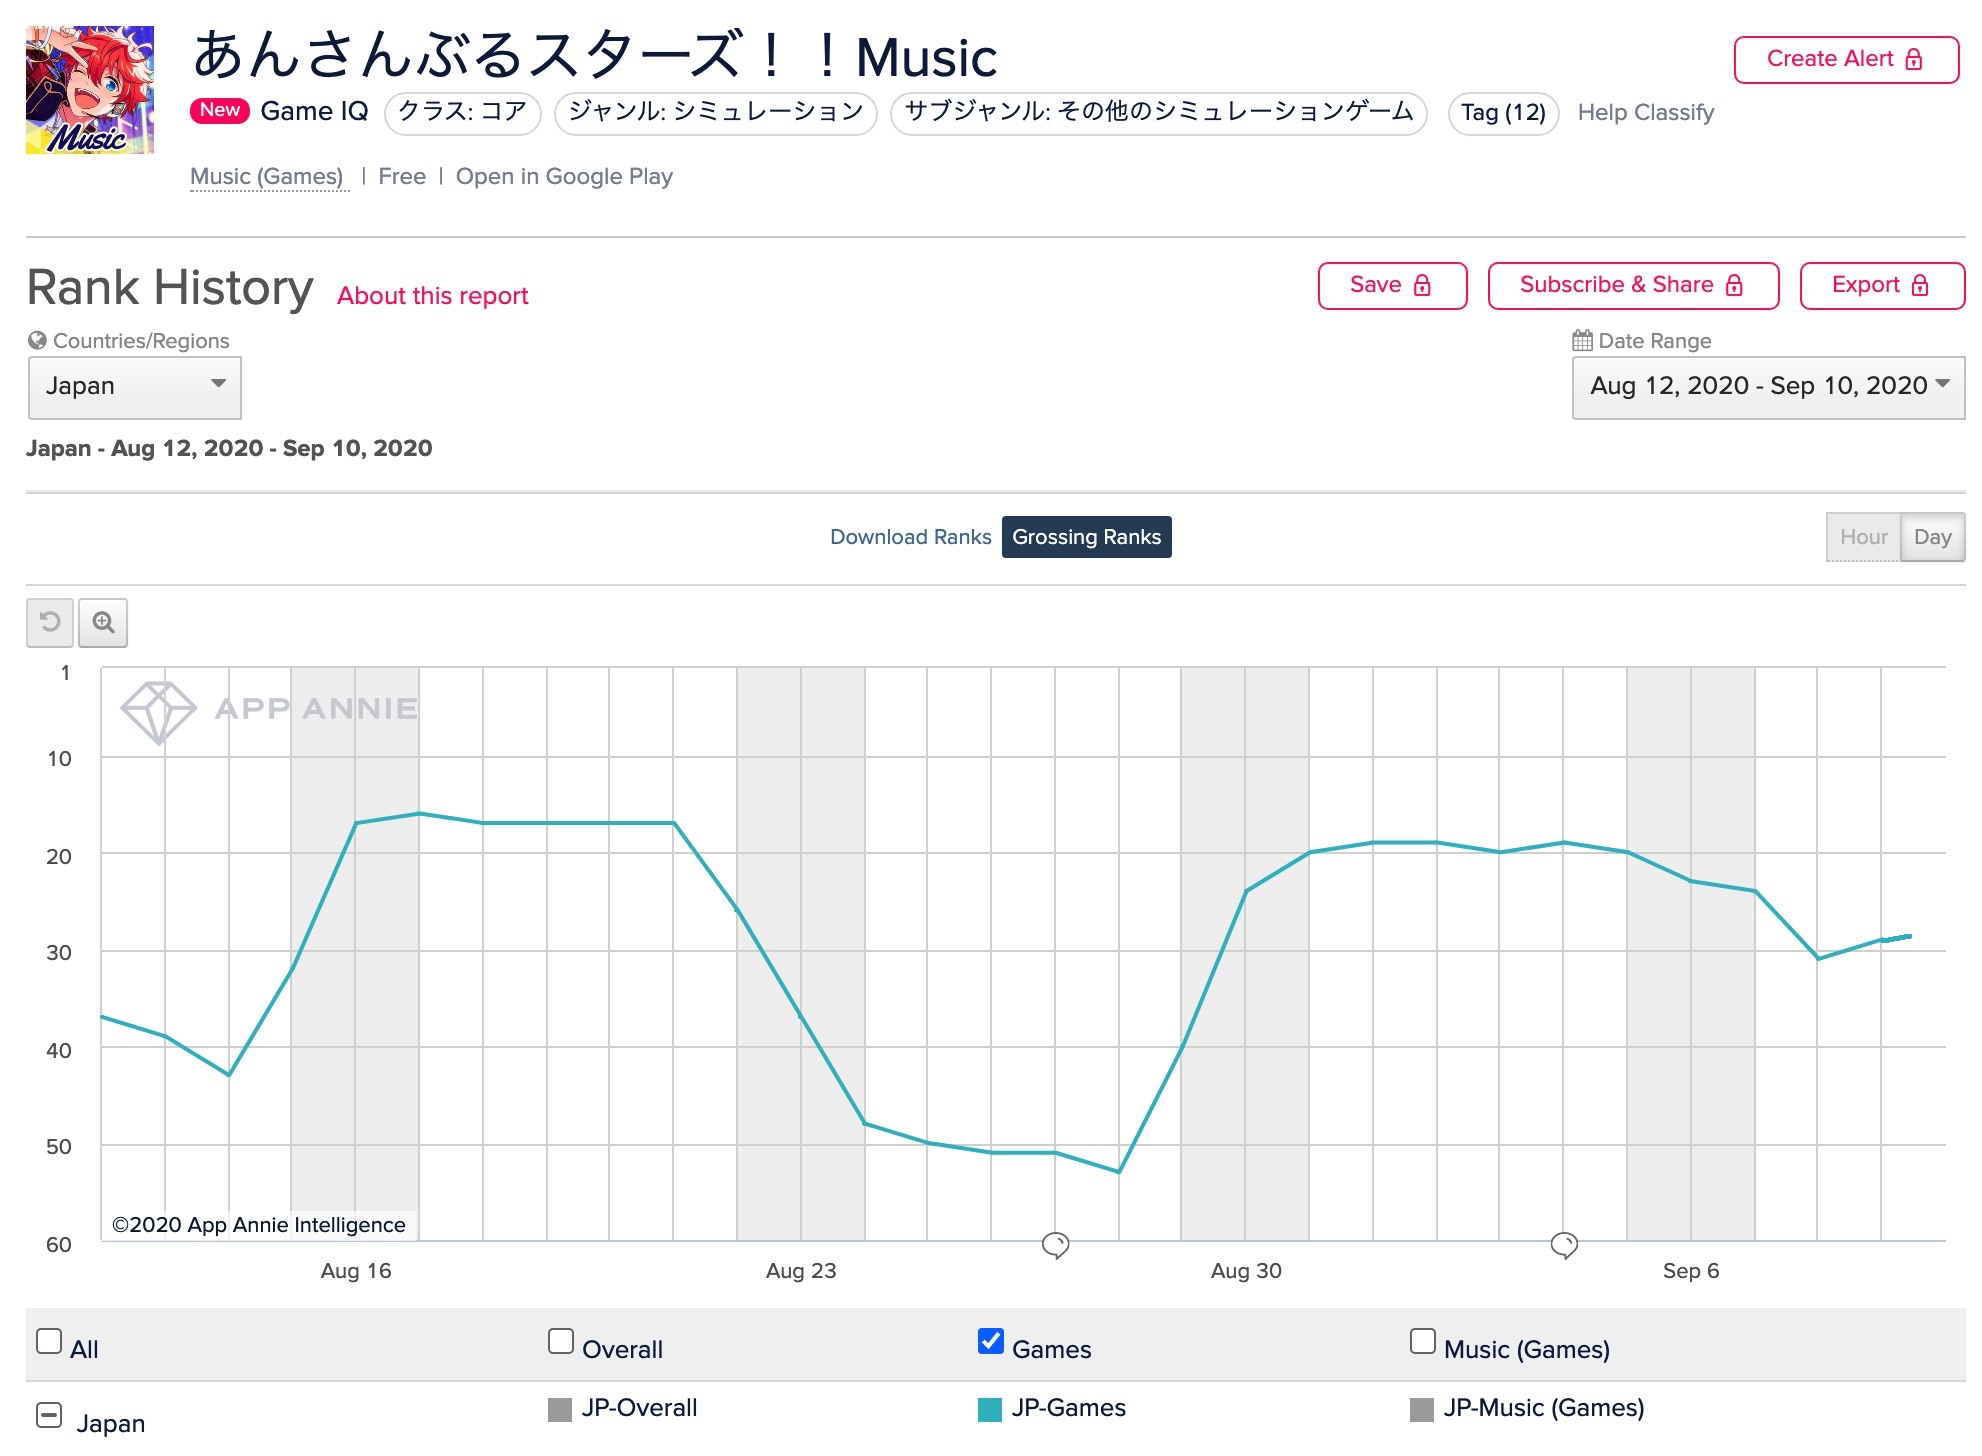Viewport: 1982px width, 1456px height.
Task: Click the Game IQ label
Action: pyautogui.click(x=314, y=111)
